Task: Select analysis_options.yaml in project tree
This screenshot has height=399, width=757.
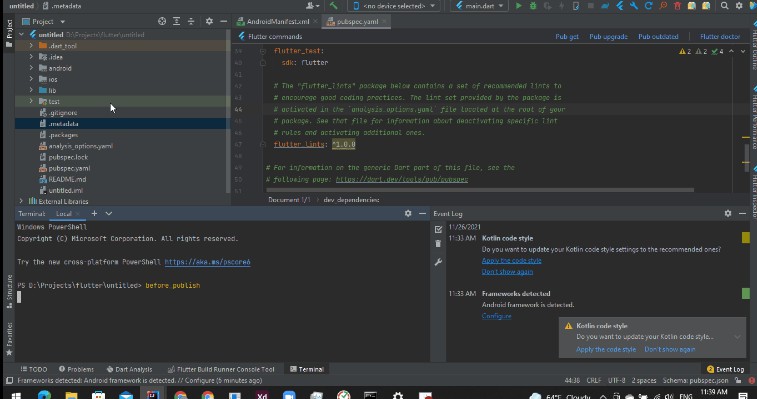Action: 81,146
